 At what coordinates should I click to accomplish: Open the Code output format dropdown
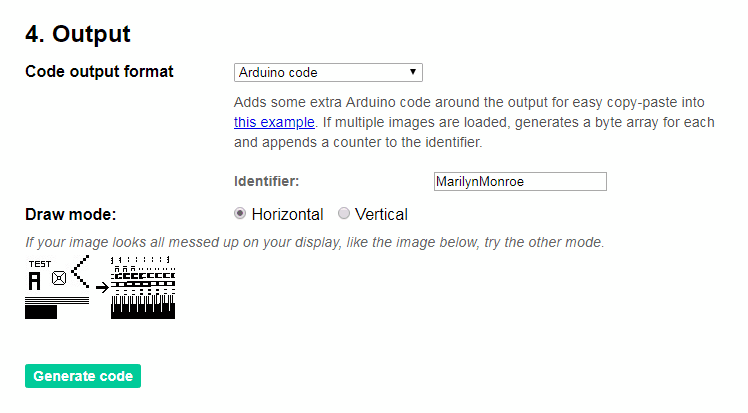(x=328, y=72)
